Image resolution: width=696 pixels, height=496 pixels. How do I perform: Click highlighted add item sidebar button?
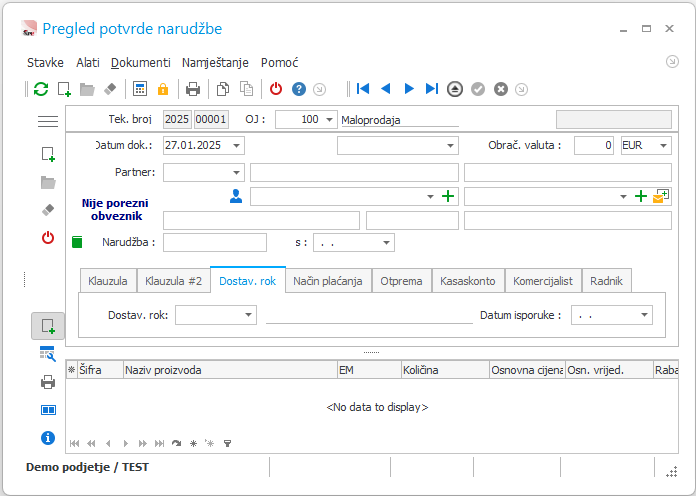click(x=48, y=326)
